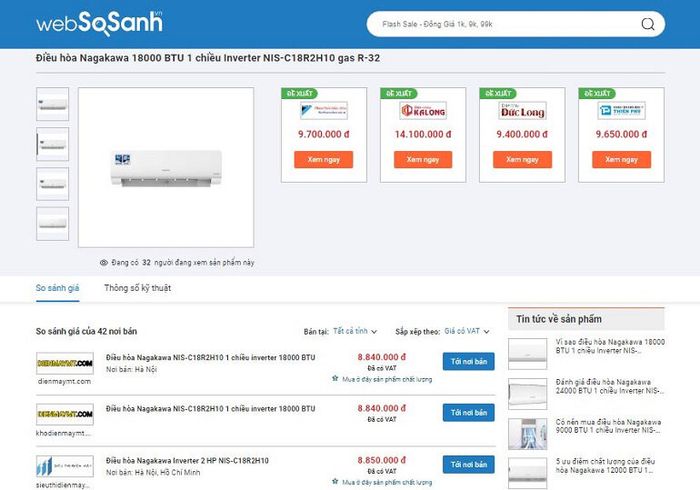Switch to So sánh giá tab

(x=58, y=288)
